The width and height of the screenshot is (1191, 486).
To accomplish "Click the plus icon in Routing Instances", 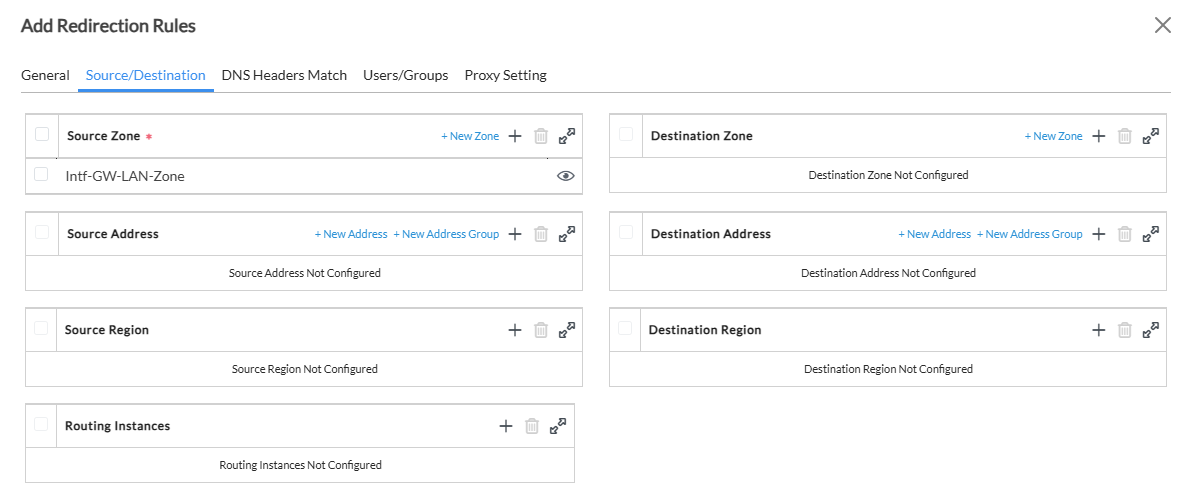I will click(x=506, y=426).
